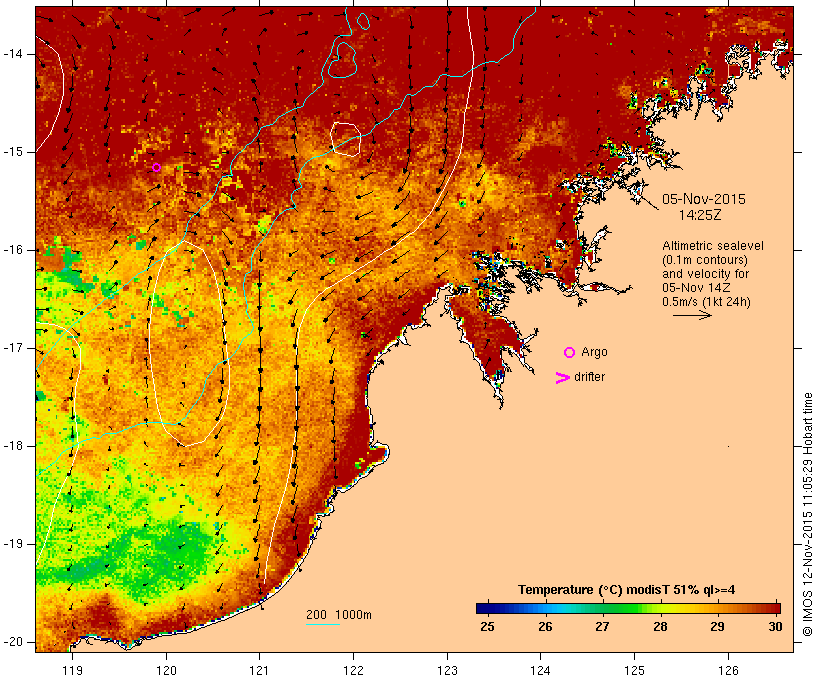Click the '200' isobath depth label
Viewport: 820px width, 680px height.
coord(316,615)
